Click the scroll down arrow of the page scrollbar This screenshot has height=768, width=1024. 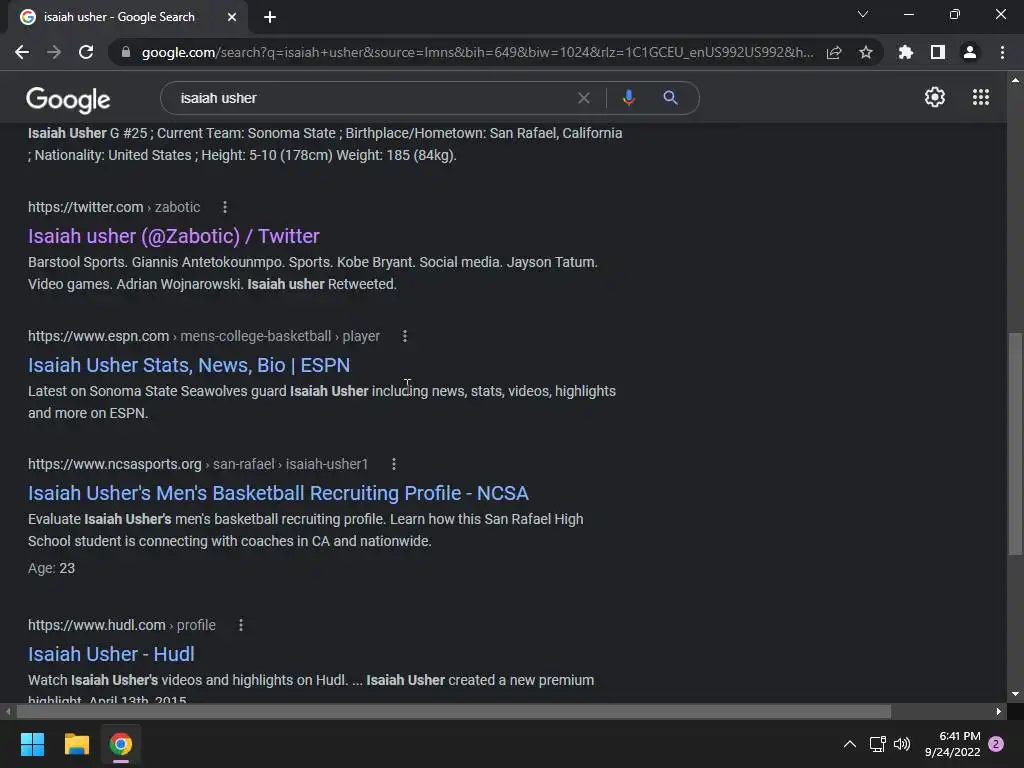point(1015,694)
